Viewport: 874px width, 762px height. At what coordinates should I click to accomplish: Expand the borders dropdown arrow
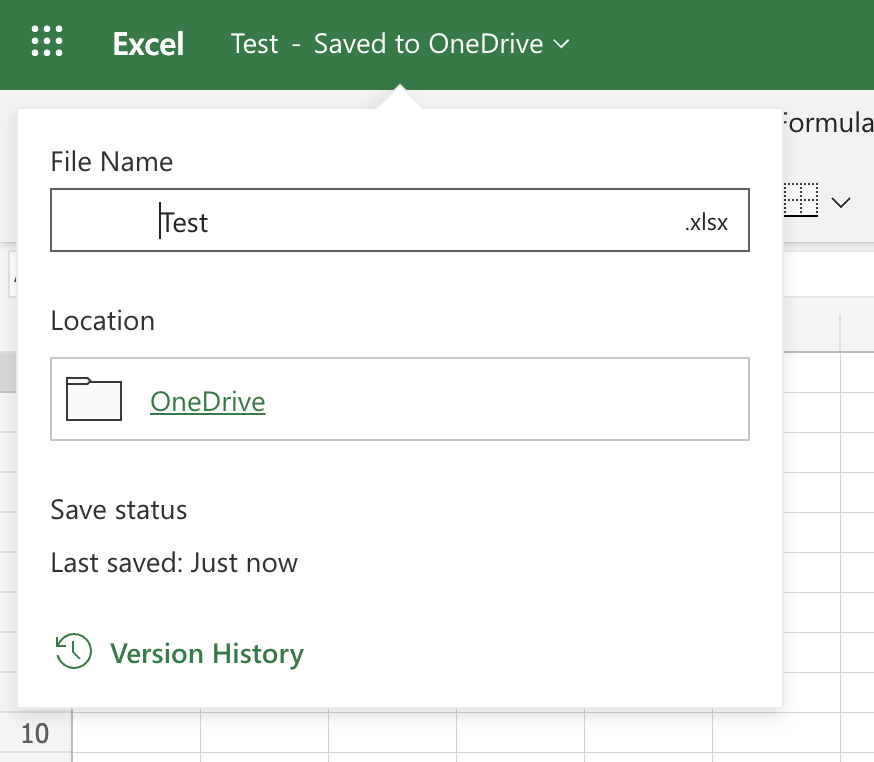841,202
